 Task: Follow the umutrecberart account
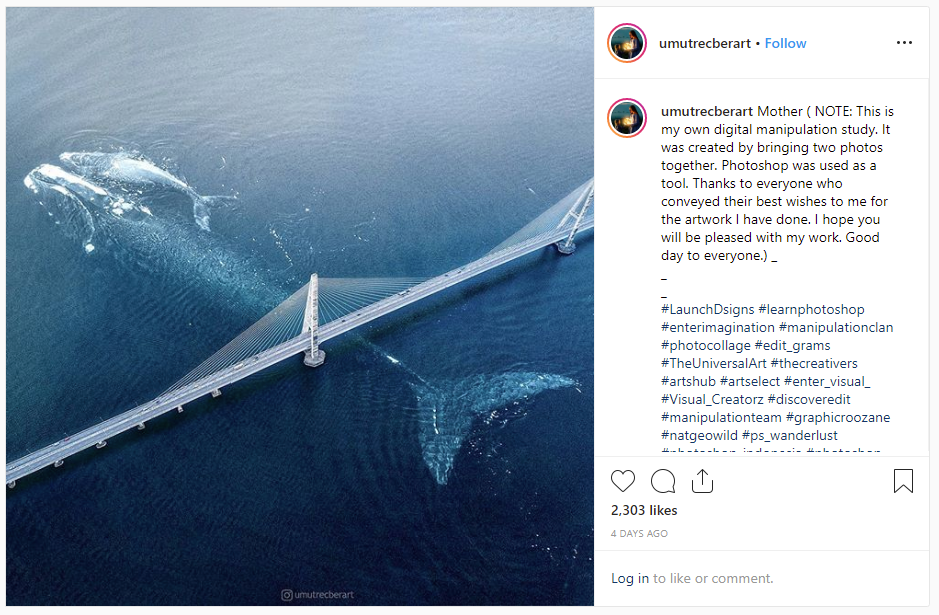coord(785,43)
